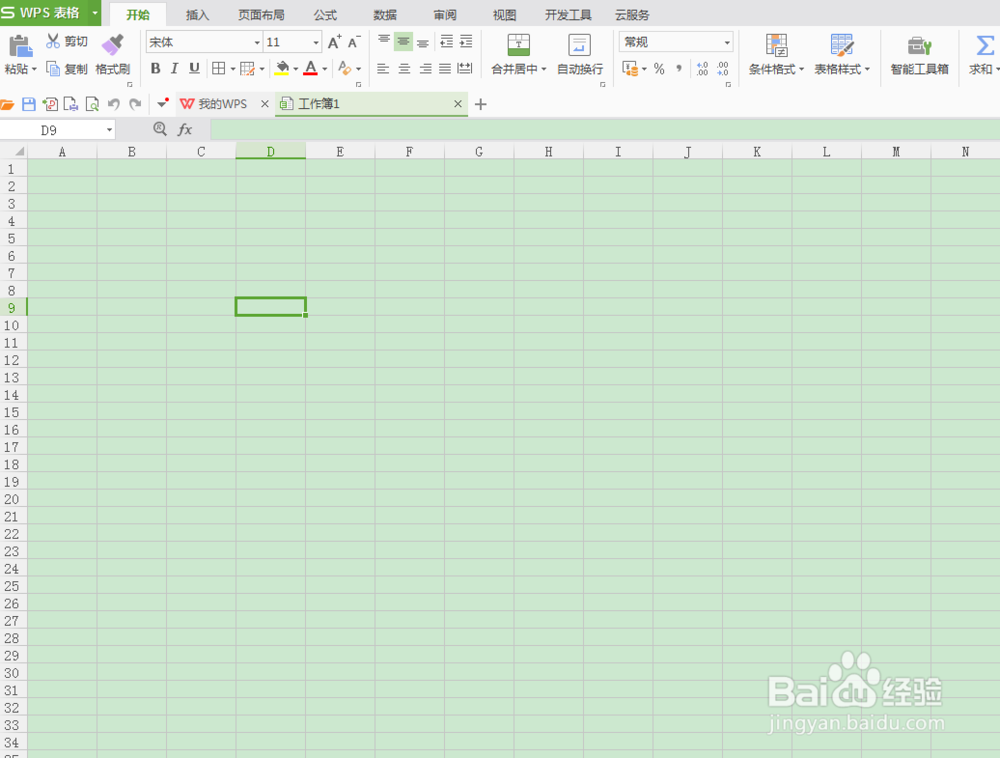The height and width of the screenshot is (758, 1000).
Task: Apply percent style format
Action: tap(659, 68)
